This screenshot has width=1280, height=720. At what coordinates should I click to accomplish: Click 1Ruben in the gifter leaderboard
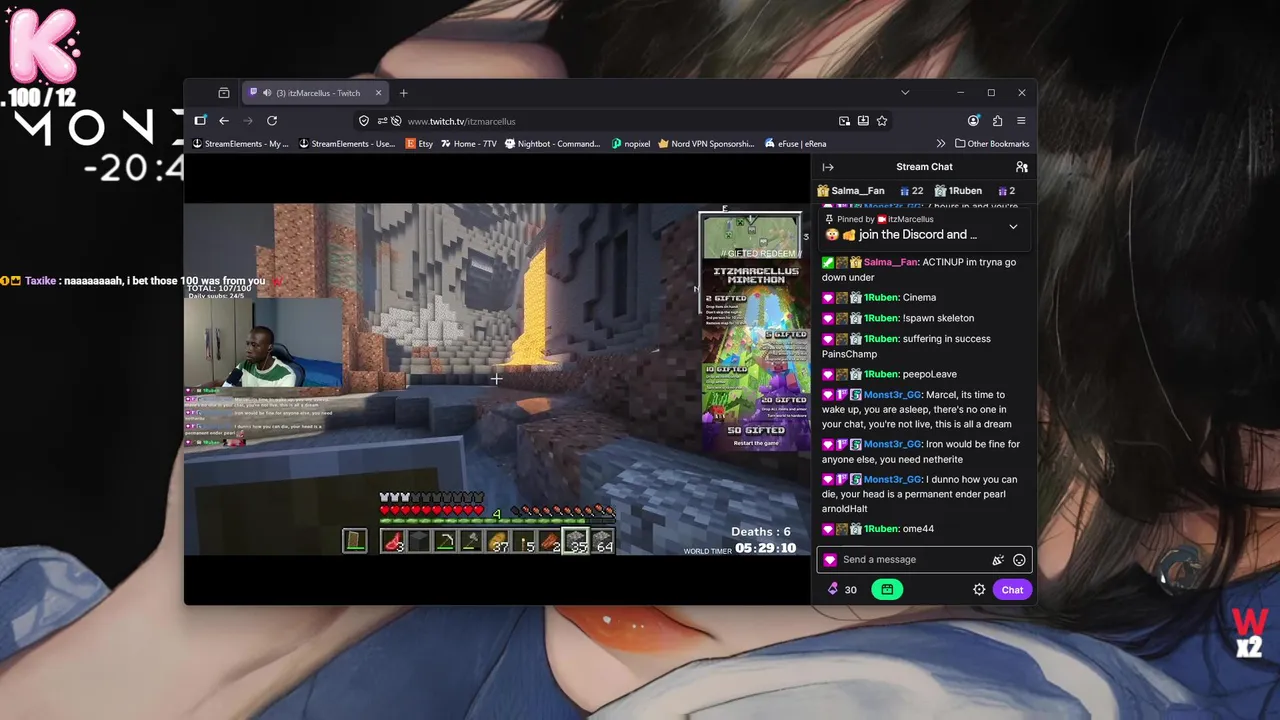click(964, 191)
